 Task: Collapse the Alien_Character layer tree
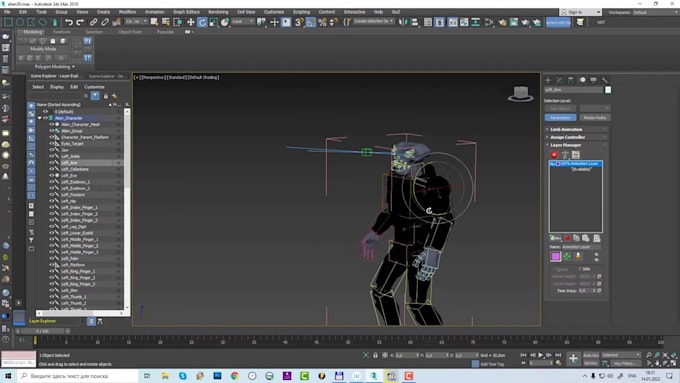[x=39, y=118]
